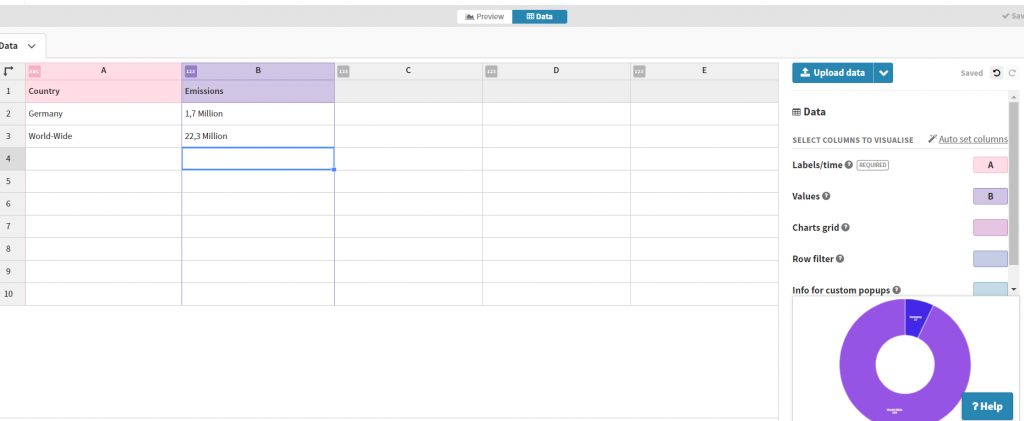Click the Help button
This screenshot has width=1024, height=421.
[987, 406]
